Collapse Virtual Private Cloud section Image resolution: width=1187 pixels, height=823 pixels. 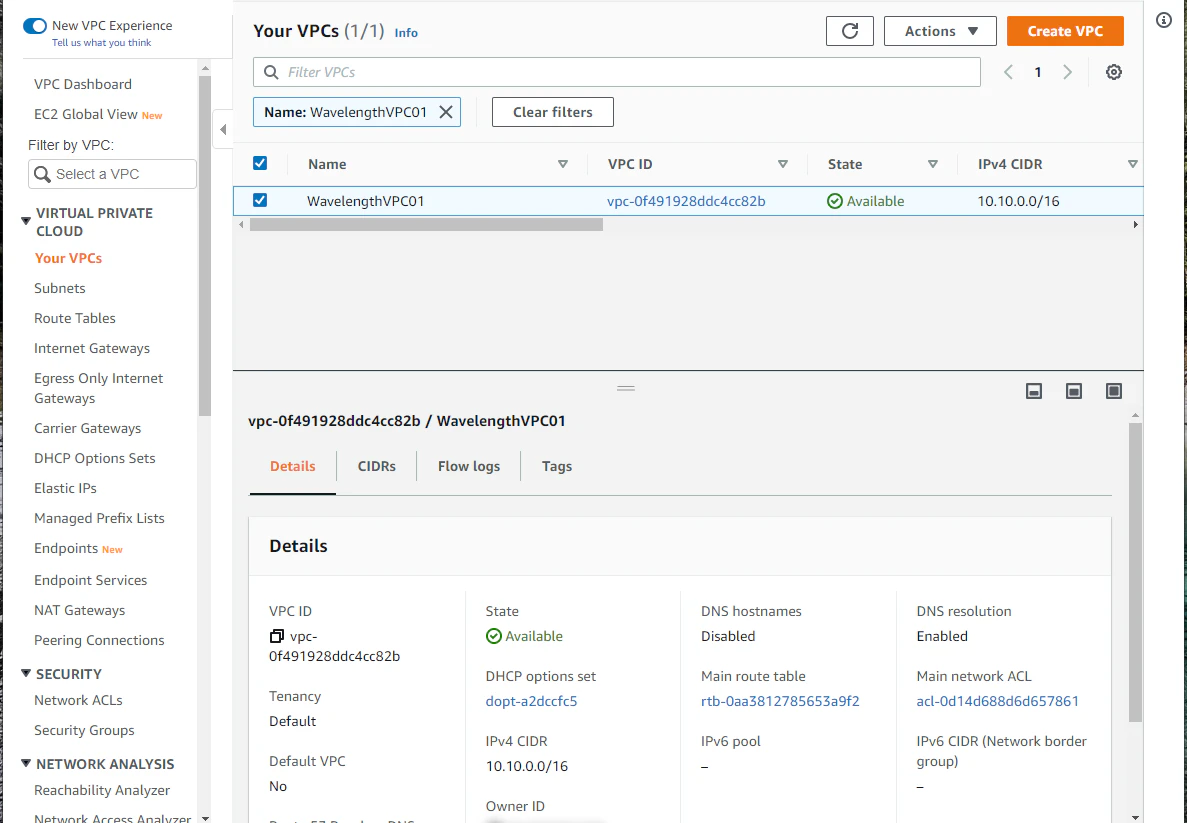pos(26,221)
